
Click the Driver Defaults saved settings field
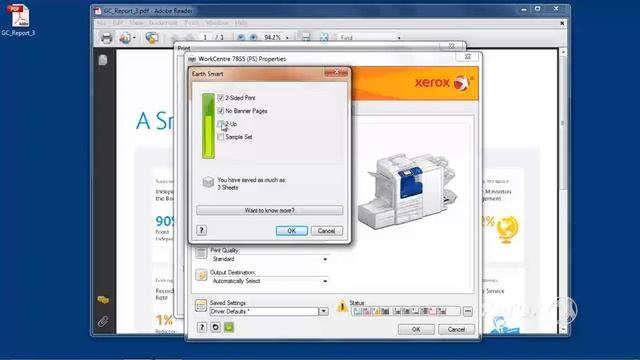(264, 311)
